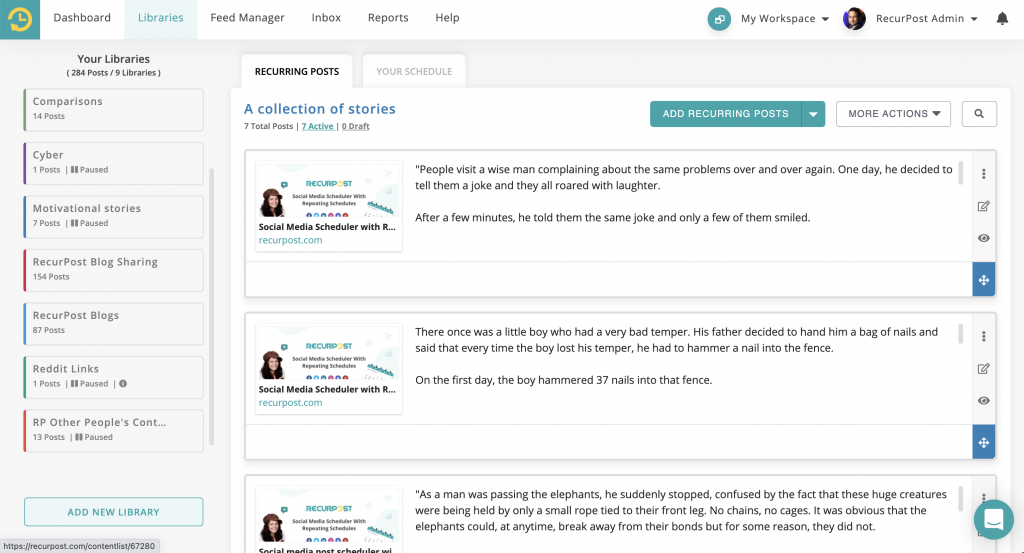Select RP Other People's Cont... library
This screenshot has height=553, width=1024.
click(x=114, y=431)
